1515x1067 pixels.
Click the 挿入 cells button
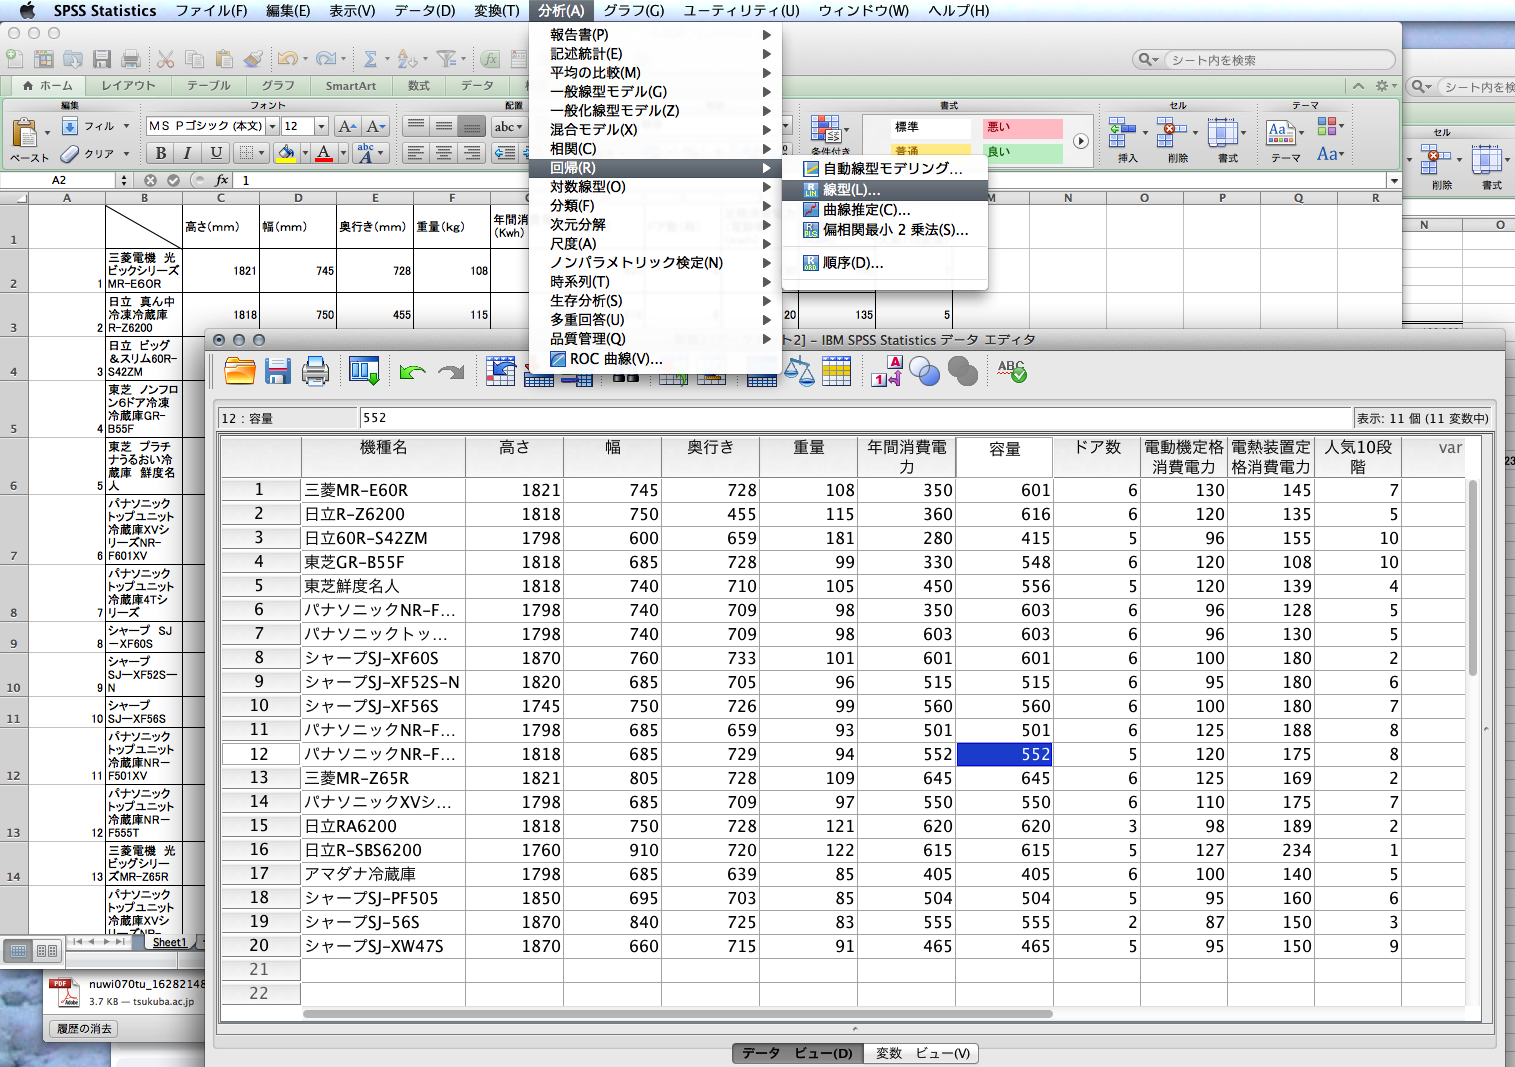point(1127,140)
